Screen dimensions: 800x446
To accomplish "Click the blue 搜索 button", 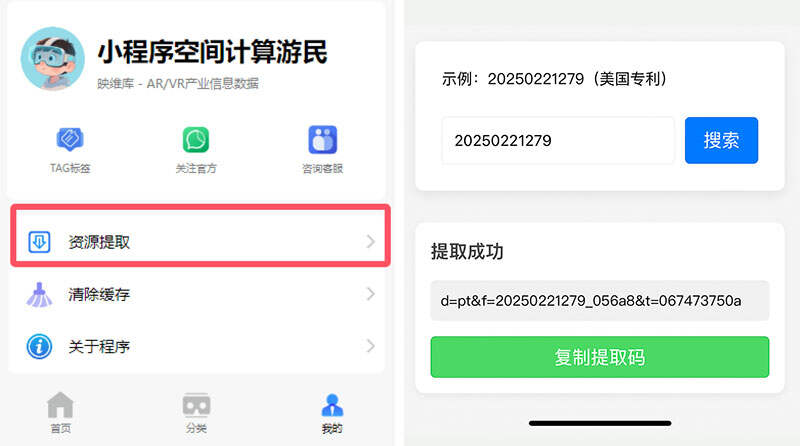I will click(x=721, y=140).
